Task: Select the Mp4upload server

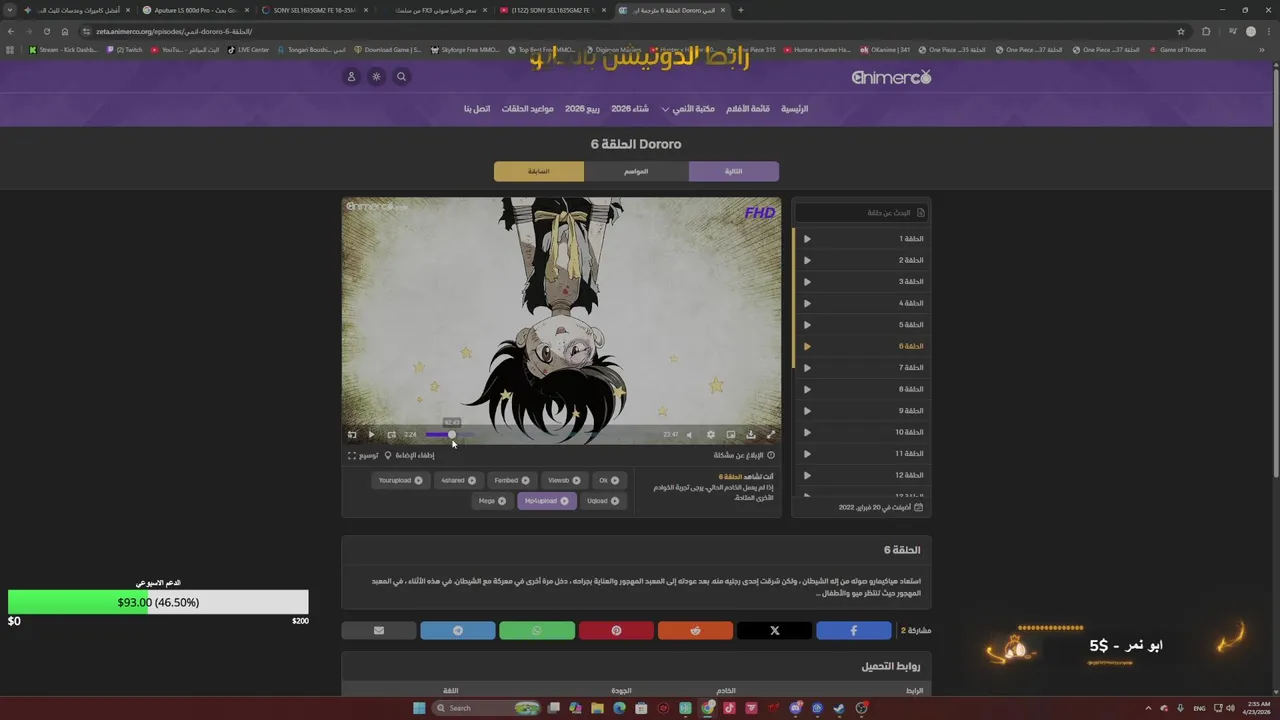Action: (x=546, y=501)
